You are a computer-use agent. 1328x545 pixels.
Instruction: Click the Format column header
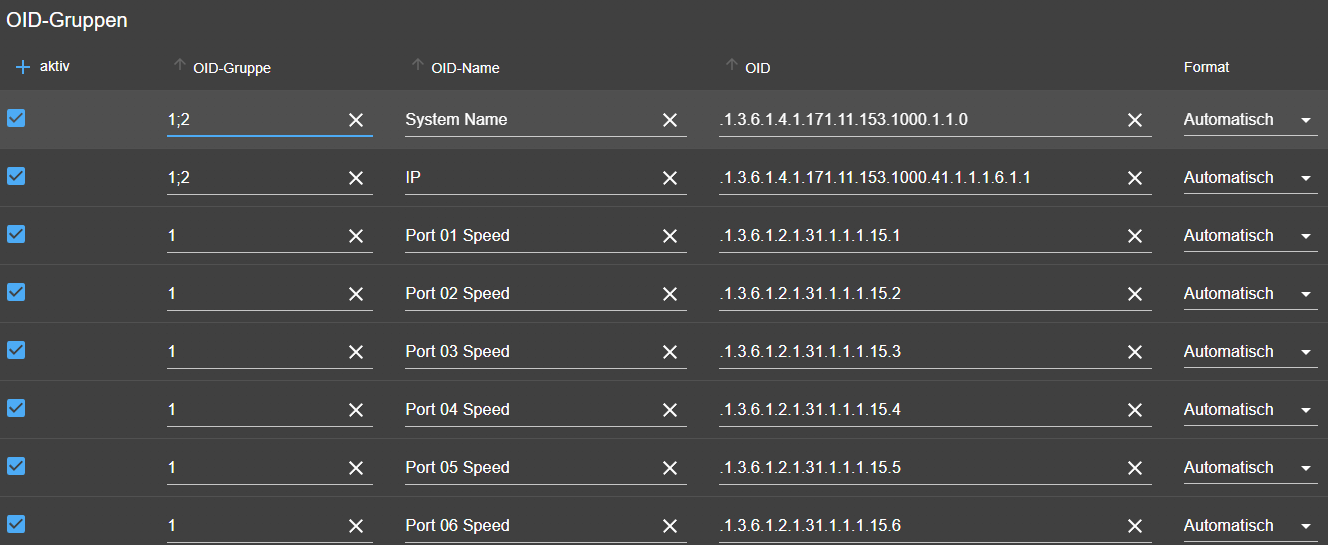[1206, 67]
